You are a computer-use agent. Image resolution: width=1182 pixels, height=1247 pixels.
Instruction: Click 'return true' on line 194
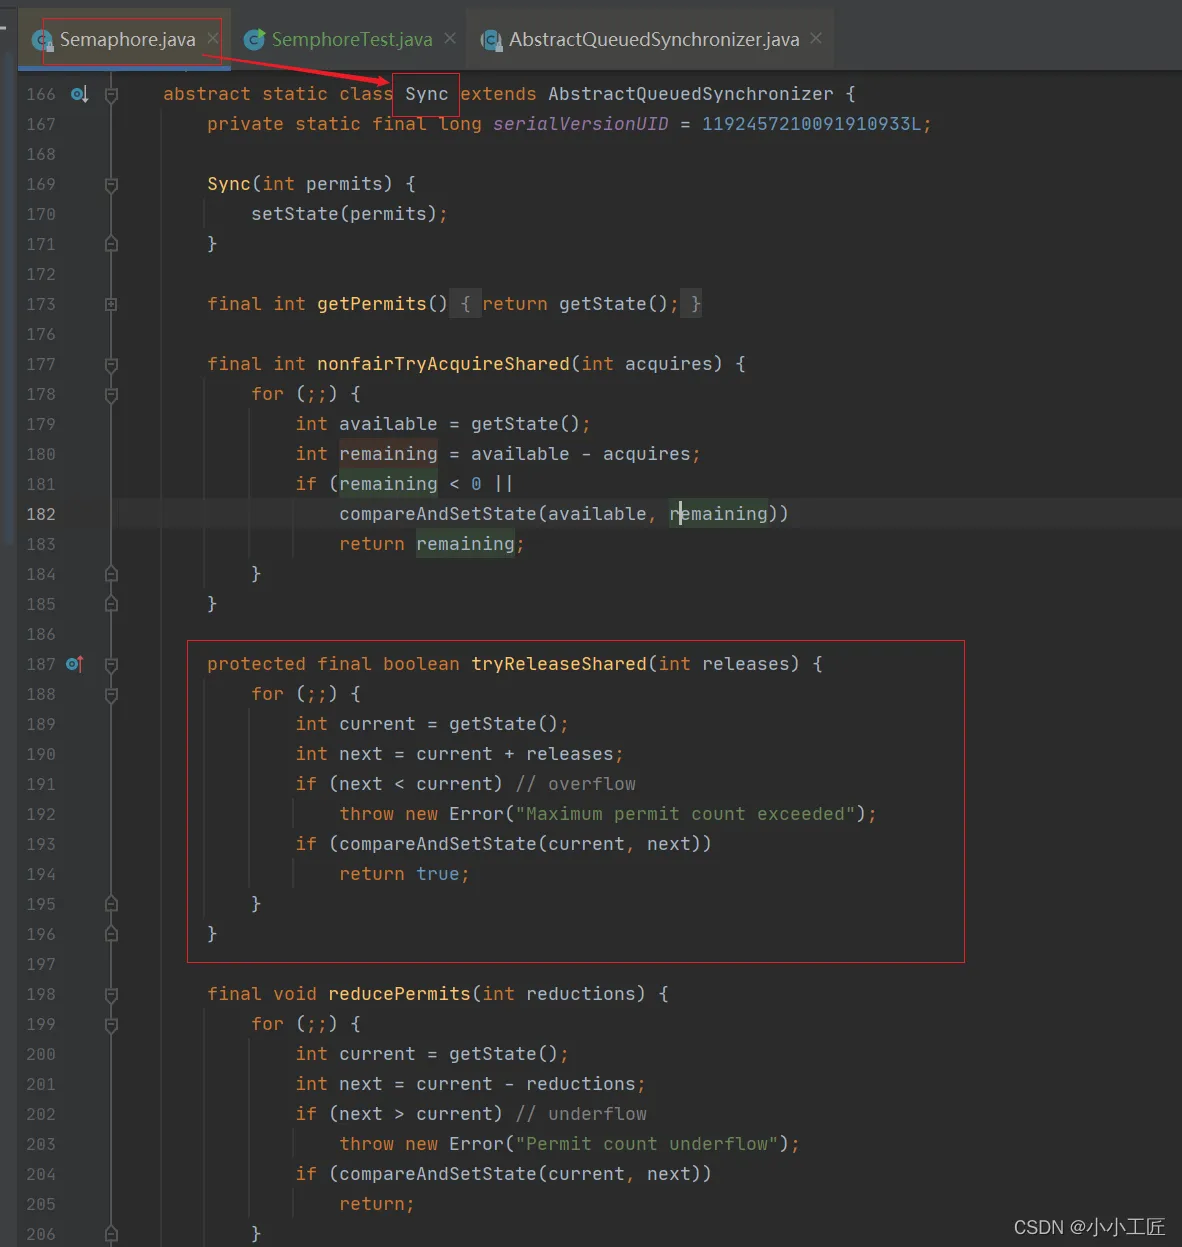click(x=399, y=874)
